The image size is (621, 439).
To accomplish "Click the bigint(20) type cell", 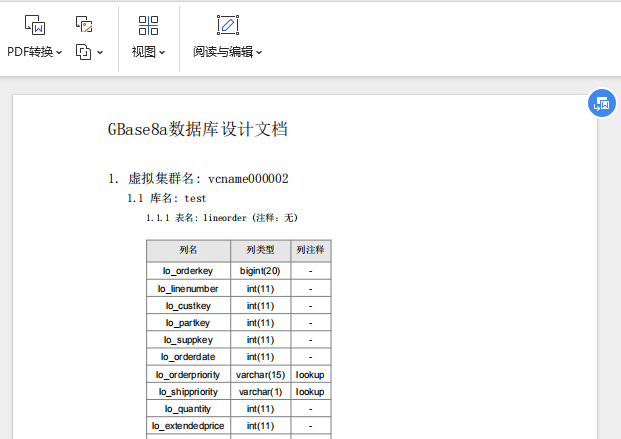I will tap(260, 271).
